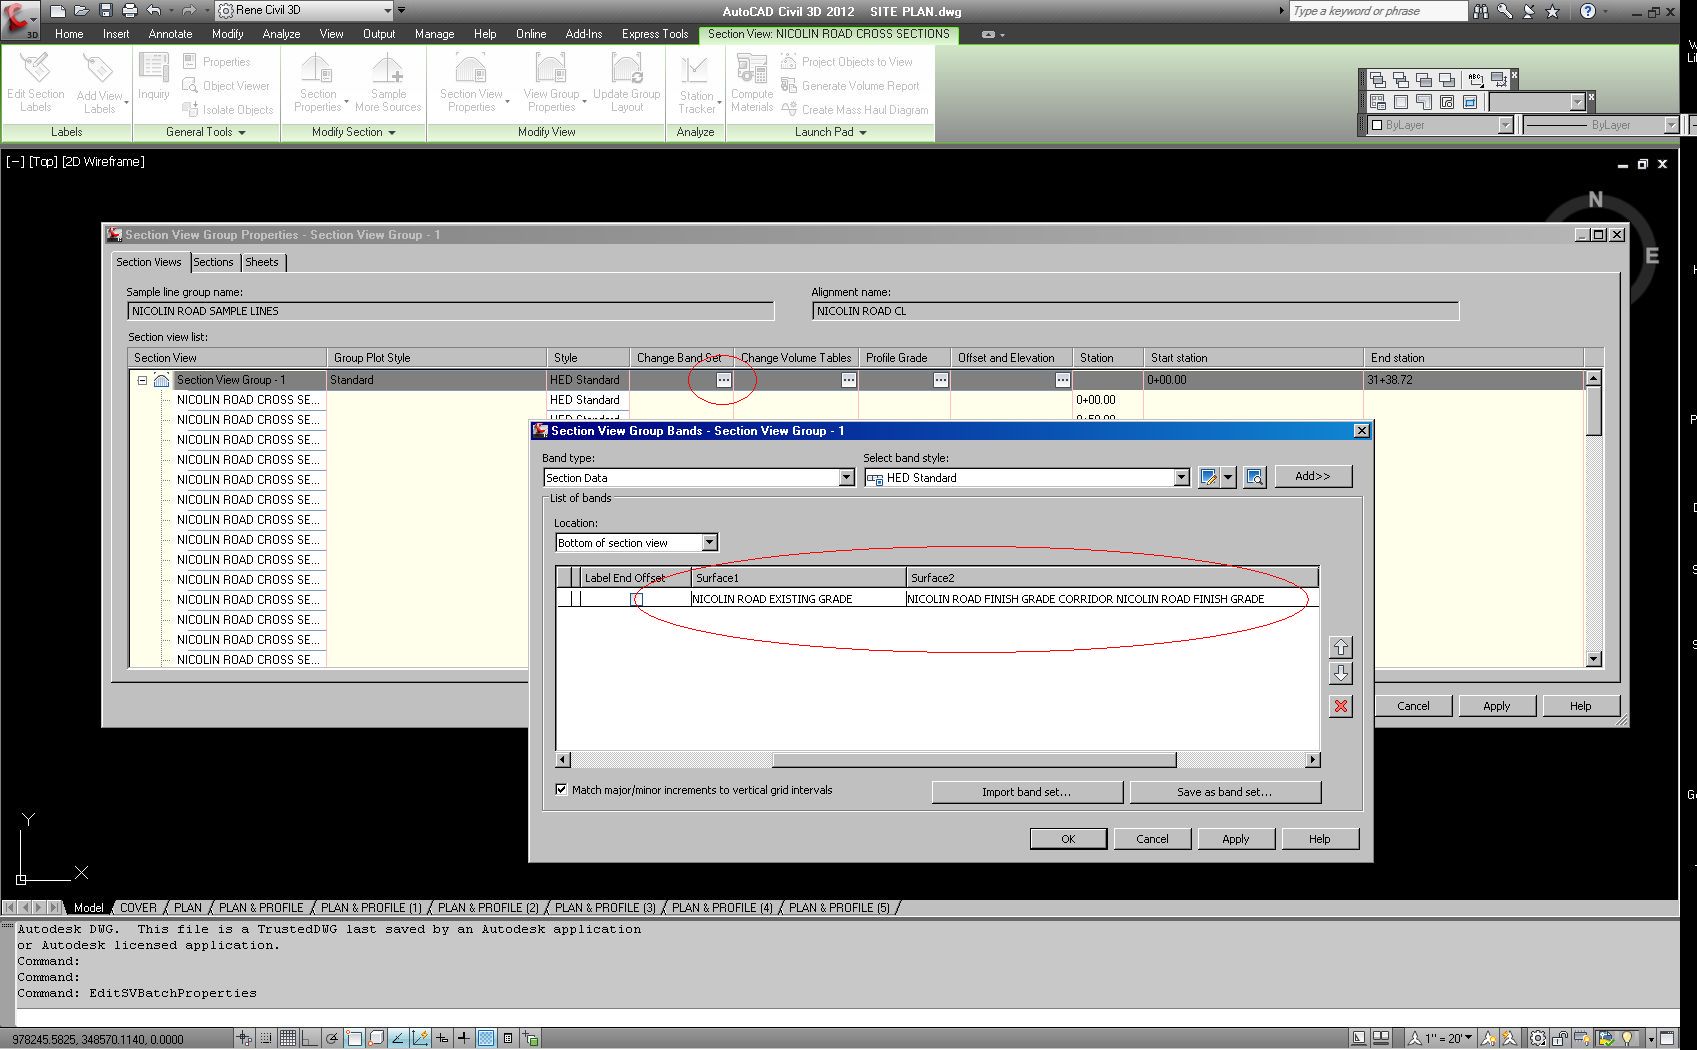Click the Inquiry tool icon

153,76
